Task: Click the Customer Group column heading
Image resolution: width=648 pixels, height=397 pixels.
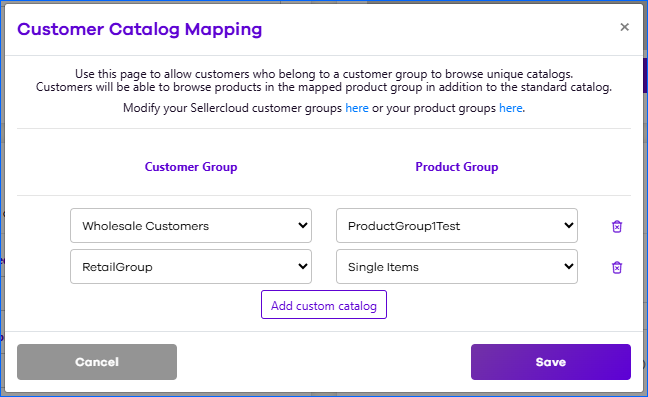Action: [x=191, y=167]
